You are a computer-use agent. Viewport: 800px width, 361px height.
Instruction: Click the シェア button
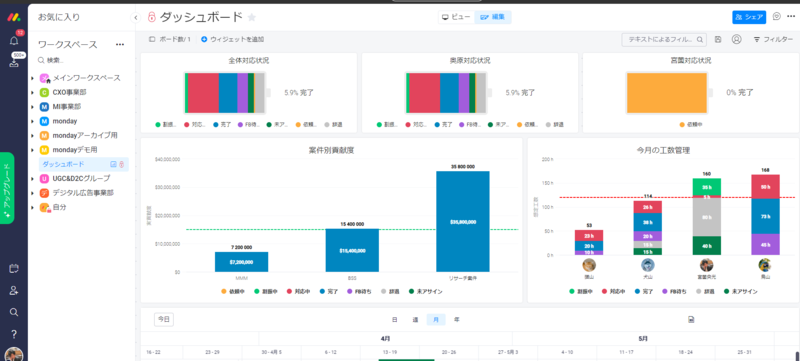click(x=749, y=17)
